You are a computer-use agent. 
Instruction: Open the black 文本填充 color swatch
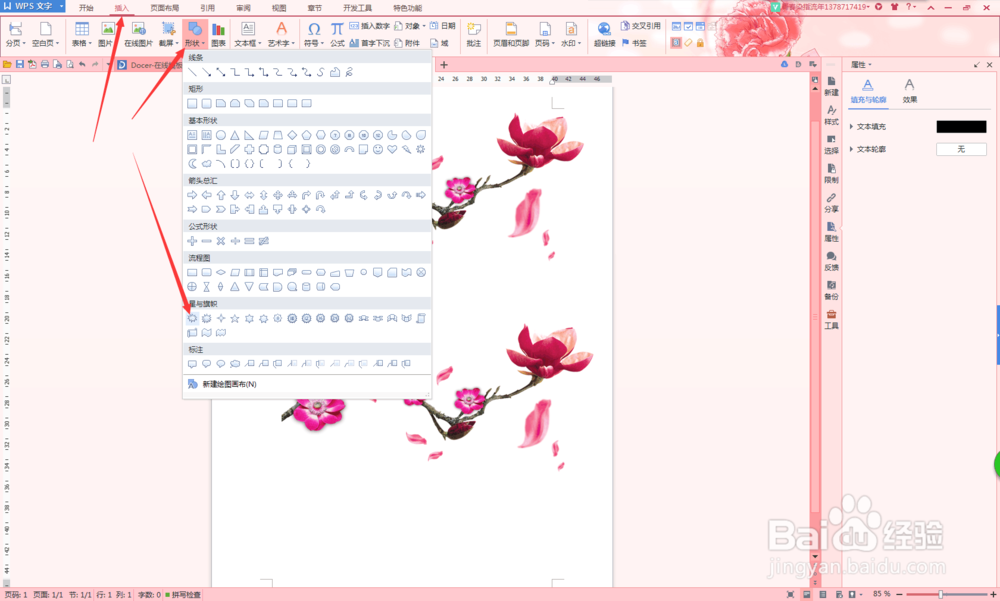(x=962, y=126)
